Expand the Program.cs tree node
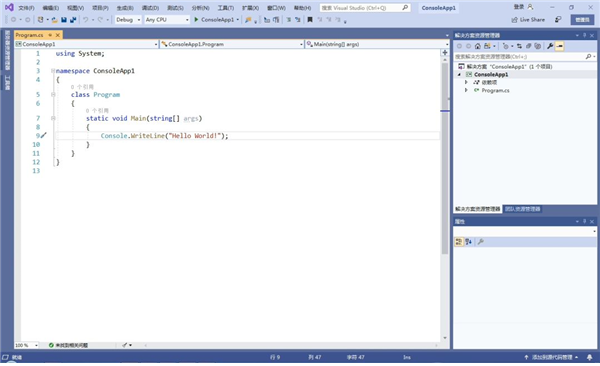The height and width of the screenshot is (366, 600). click(x=466, y=90)
